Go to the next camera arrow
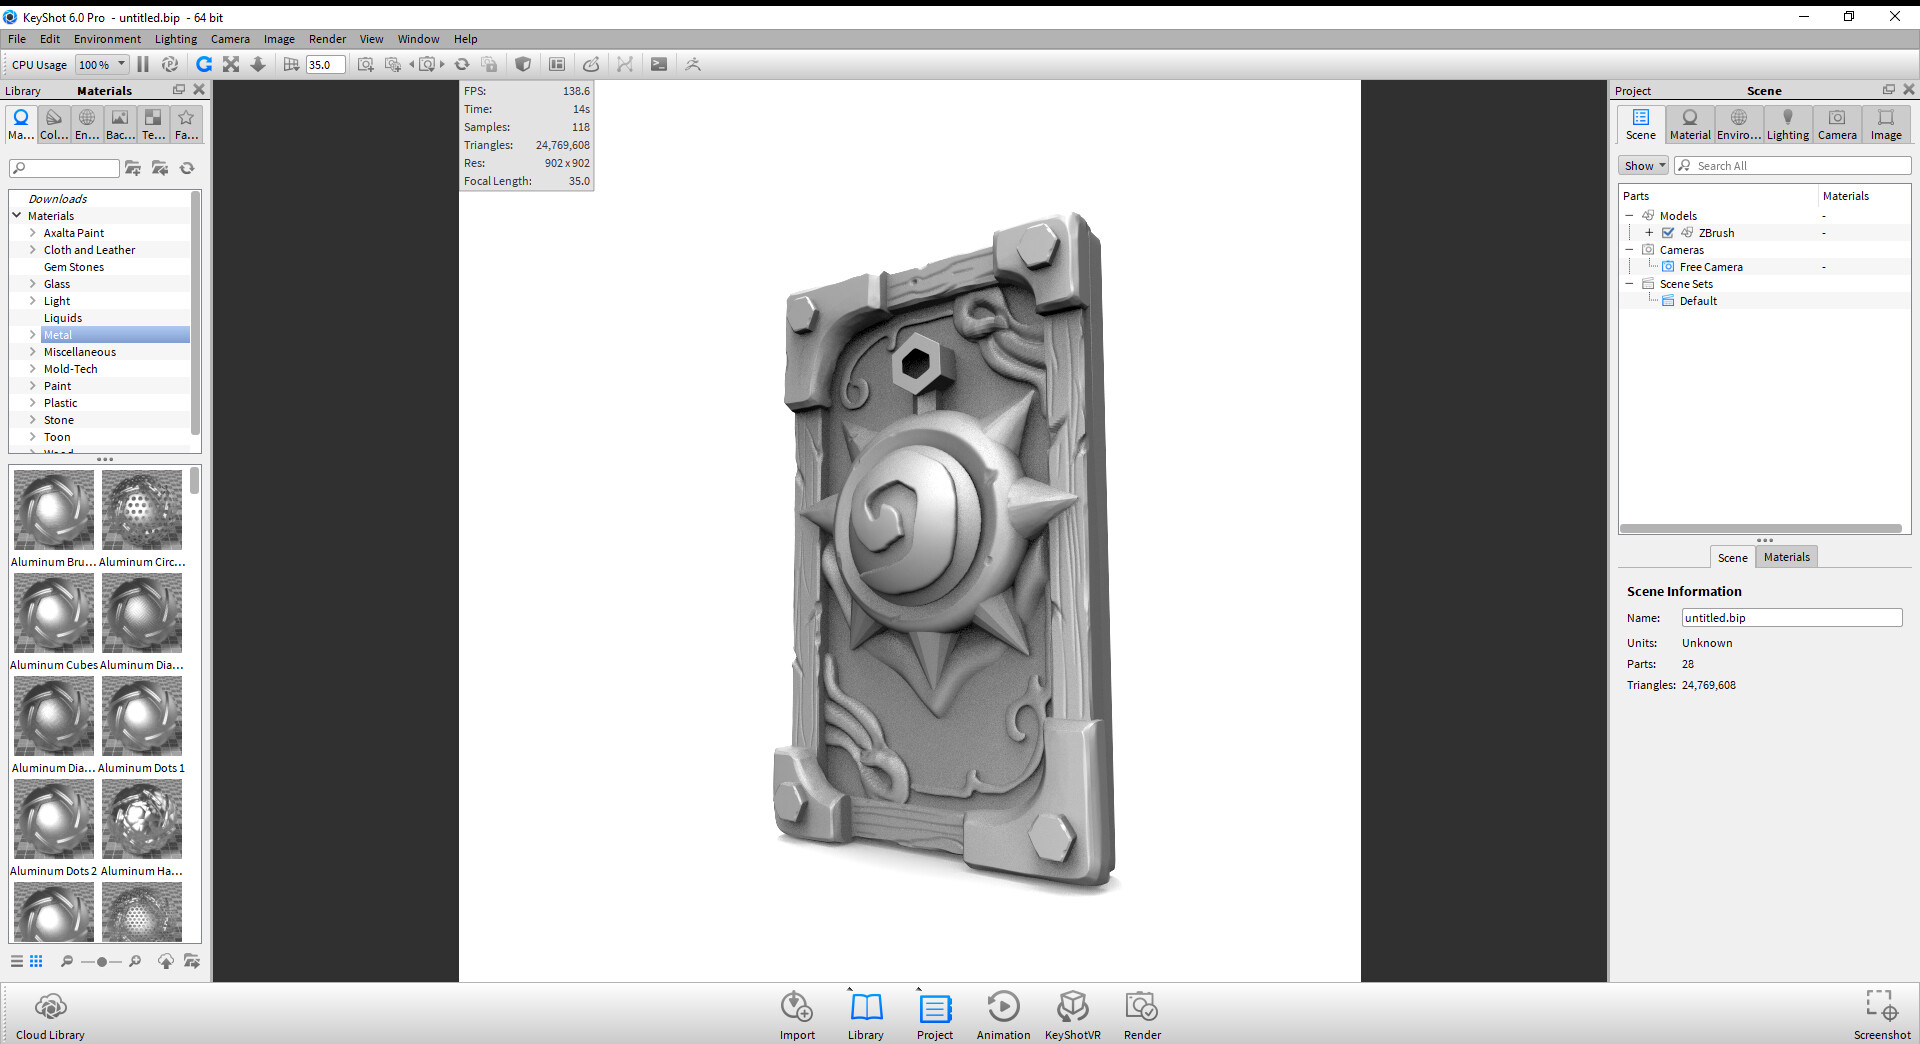 [x=442, y=64]
